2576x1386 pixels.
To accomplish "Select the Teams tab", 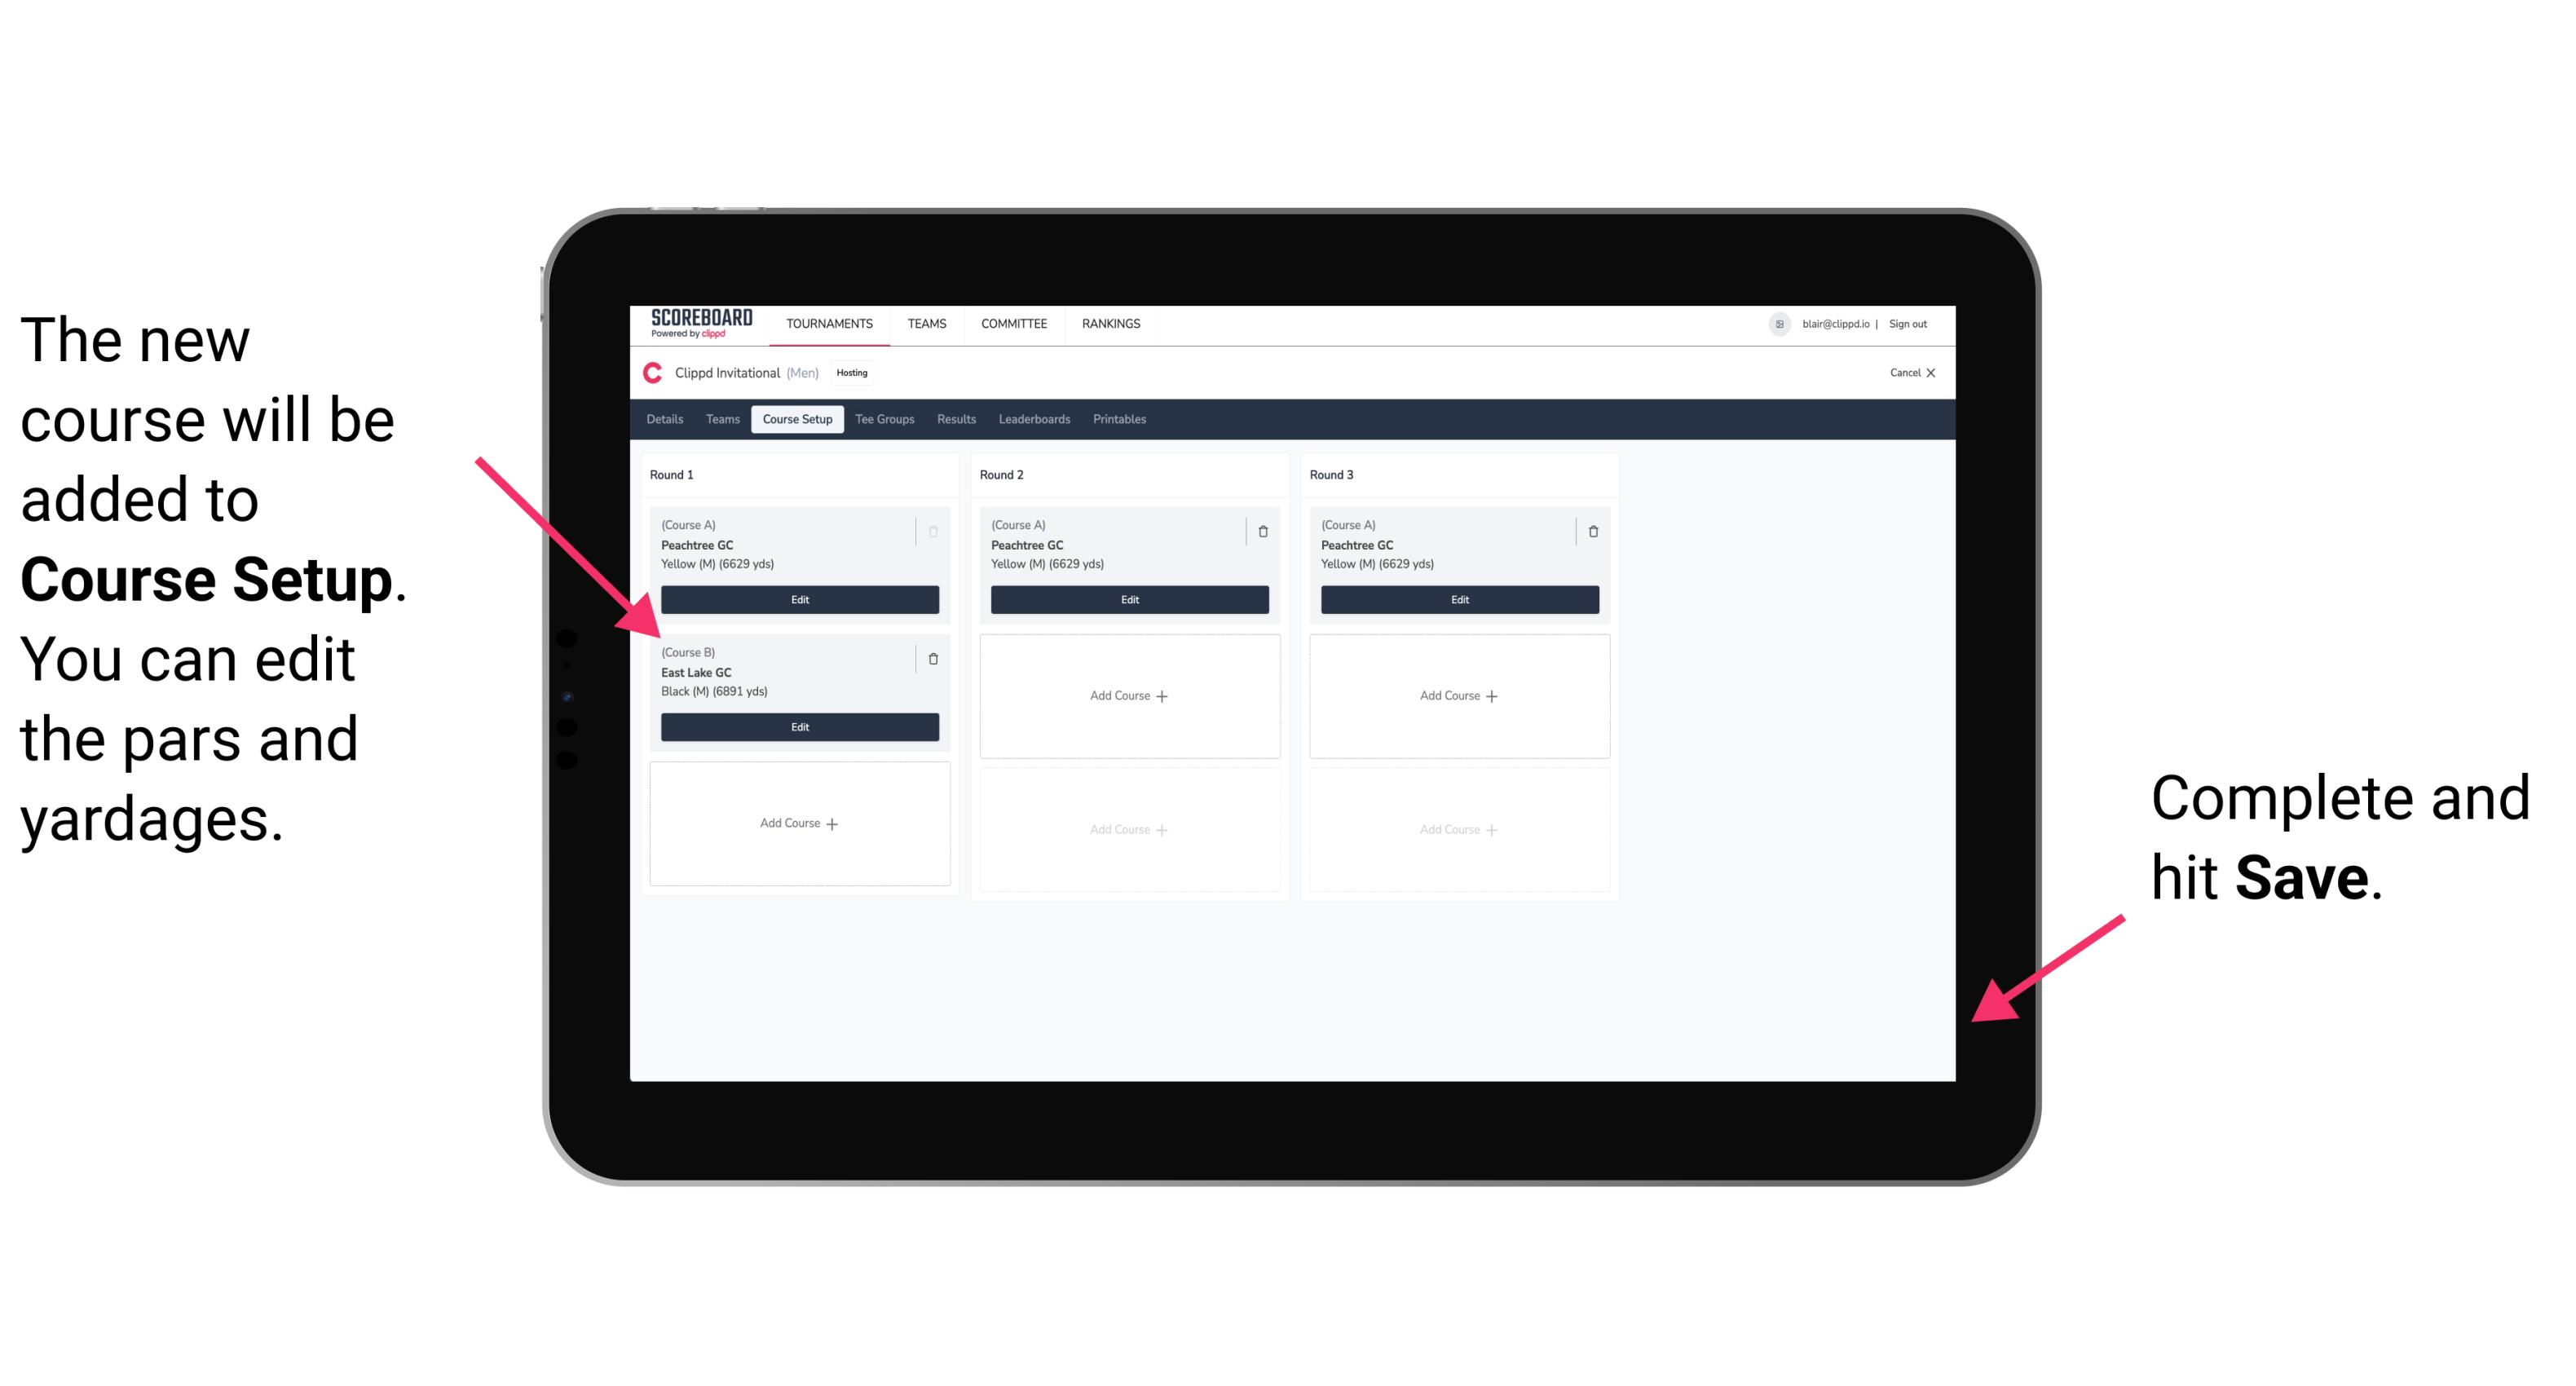I will point(718,418).
